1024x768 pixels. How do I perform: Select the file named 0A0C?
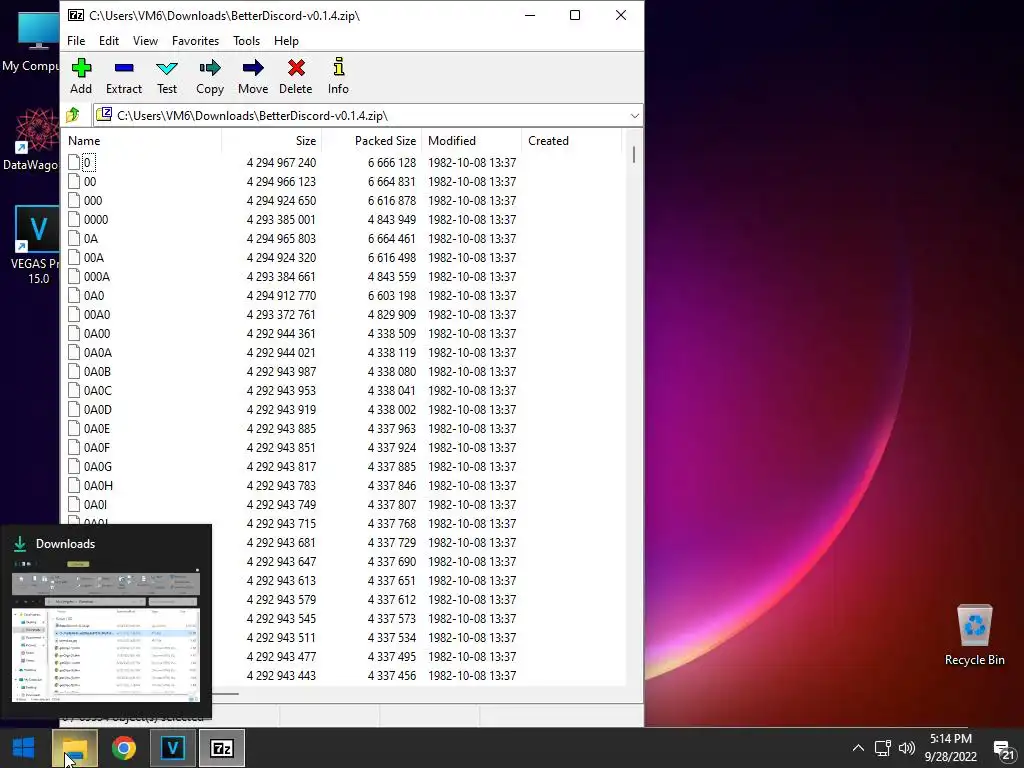click(97, 391)
